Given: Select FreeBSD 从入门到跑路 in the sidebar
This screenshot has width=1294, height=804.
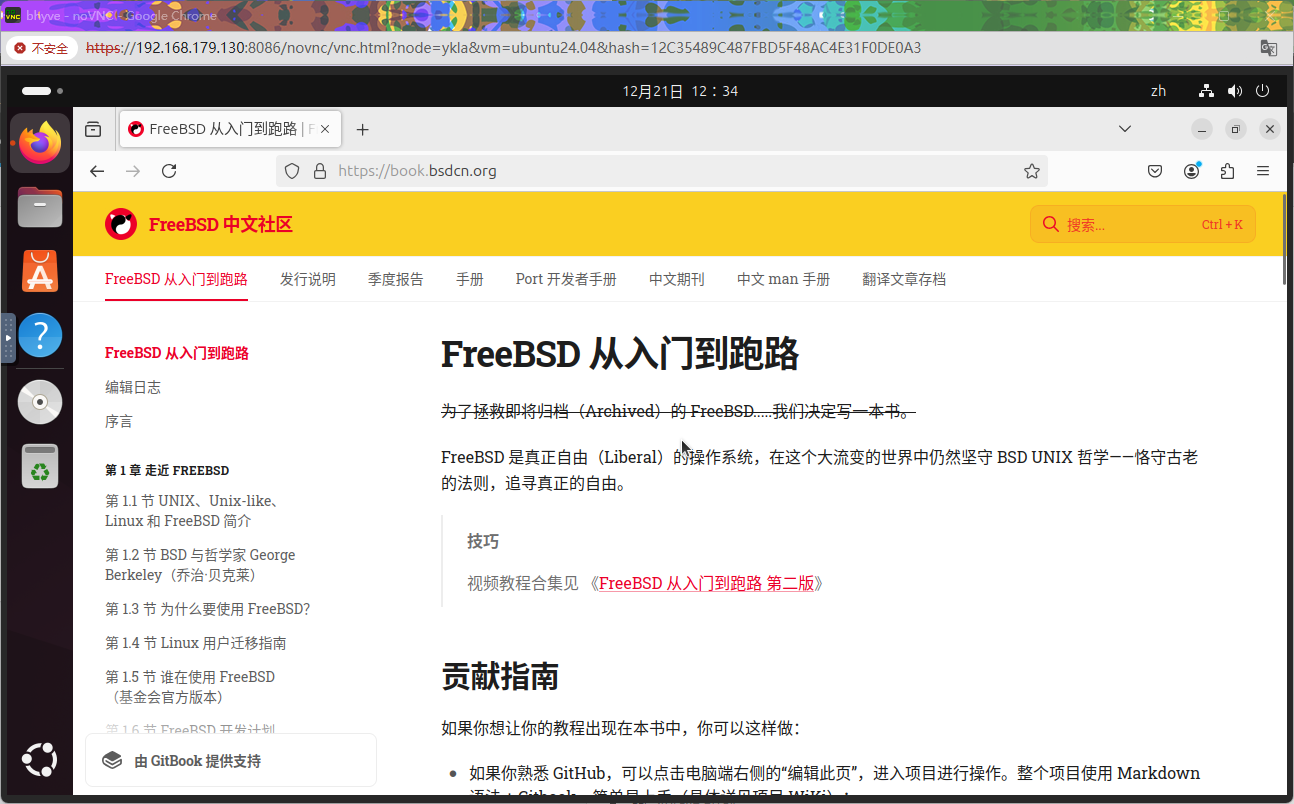Looking at the screenshot, I should tap(177, 353).
